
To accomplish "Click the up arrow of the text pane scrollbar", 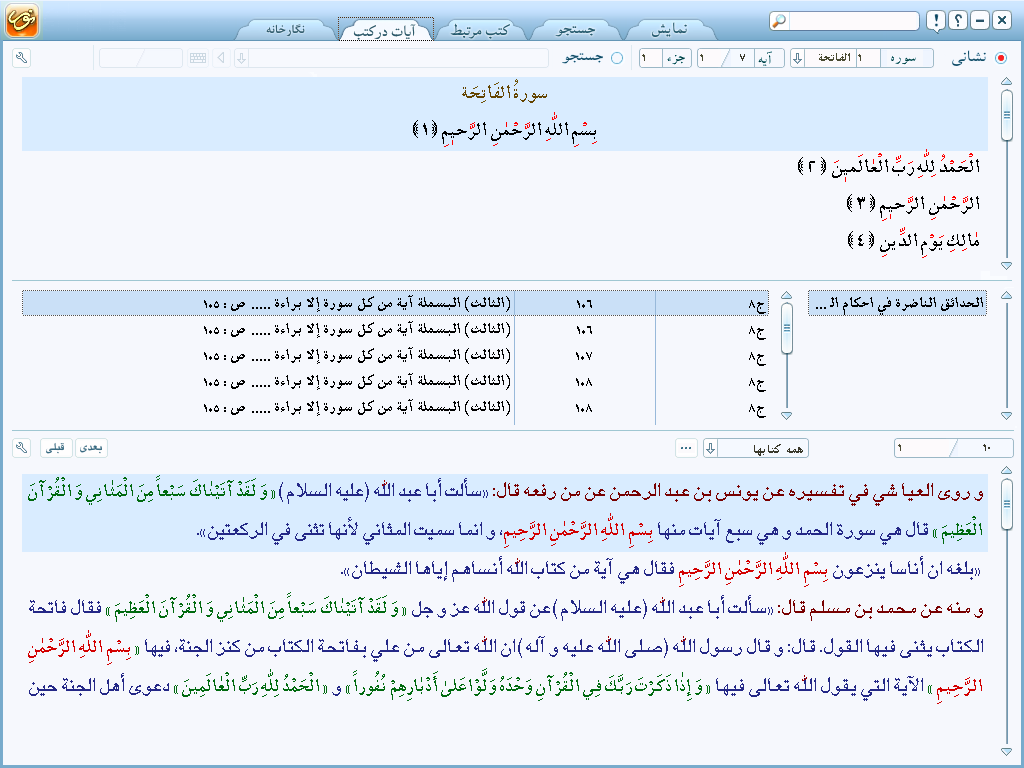I will click(1006, 470).
